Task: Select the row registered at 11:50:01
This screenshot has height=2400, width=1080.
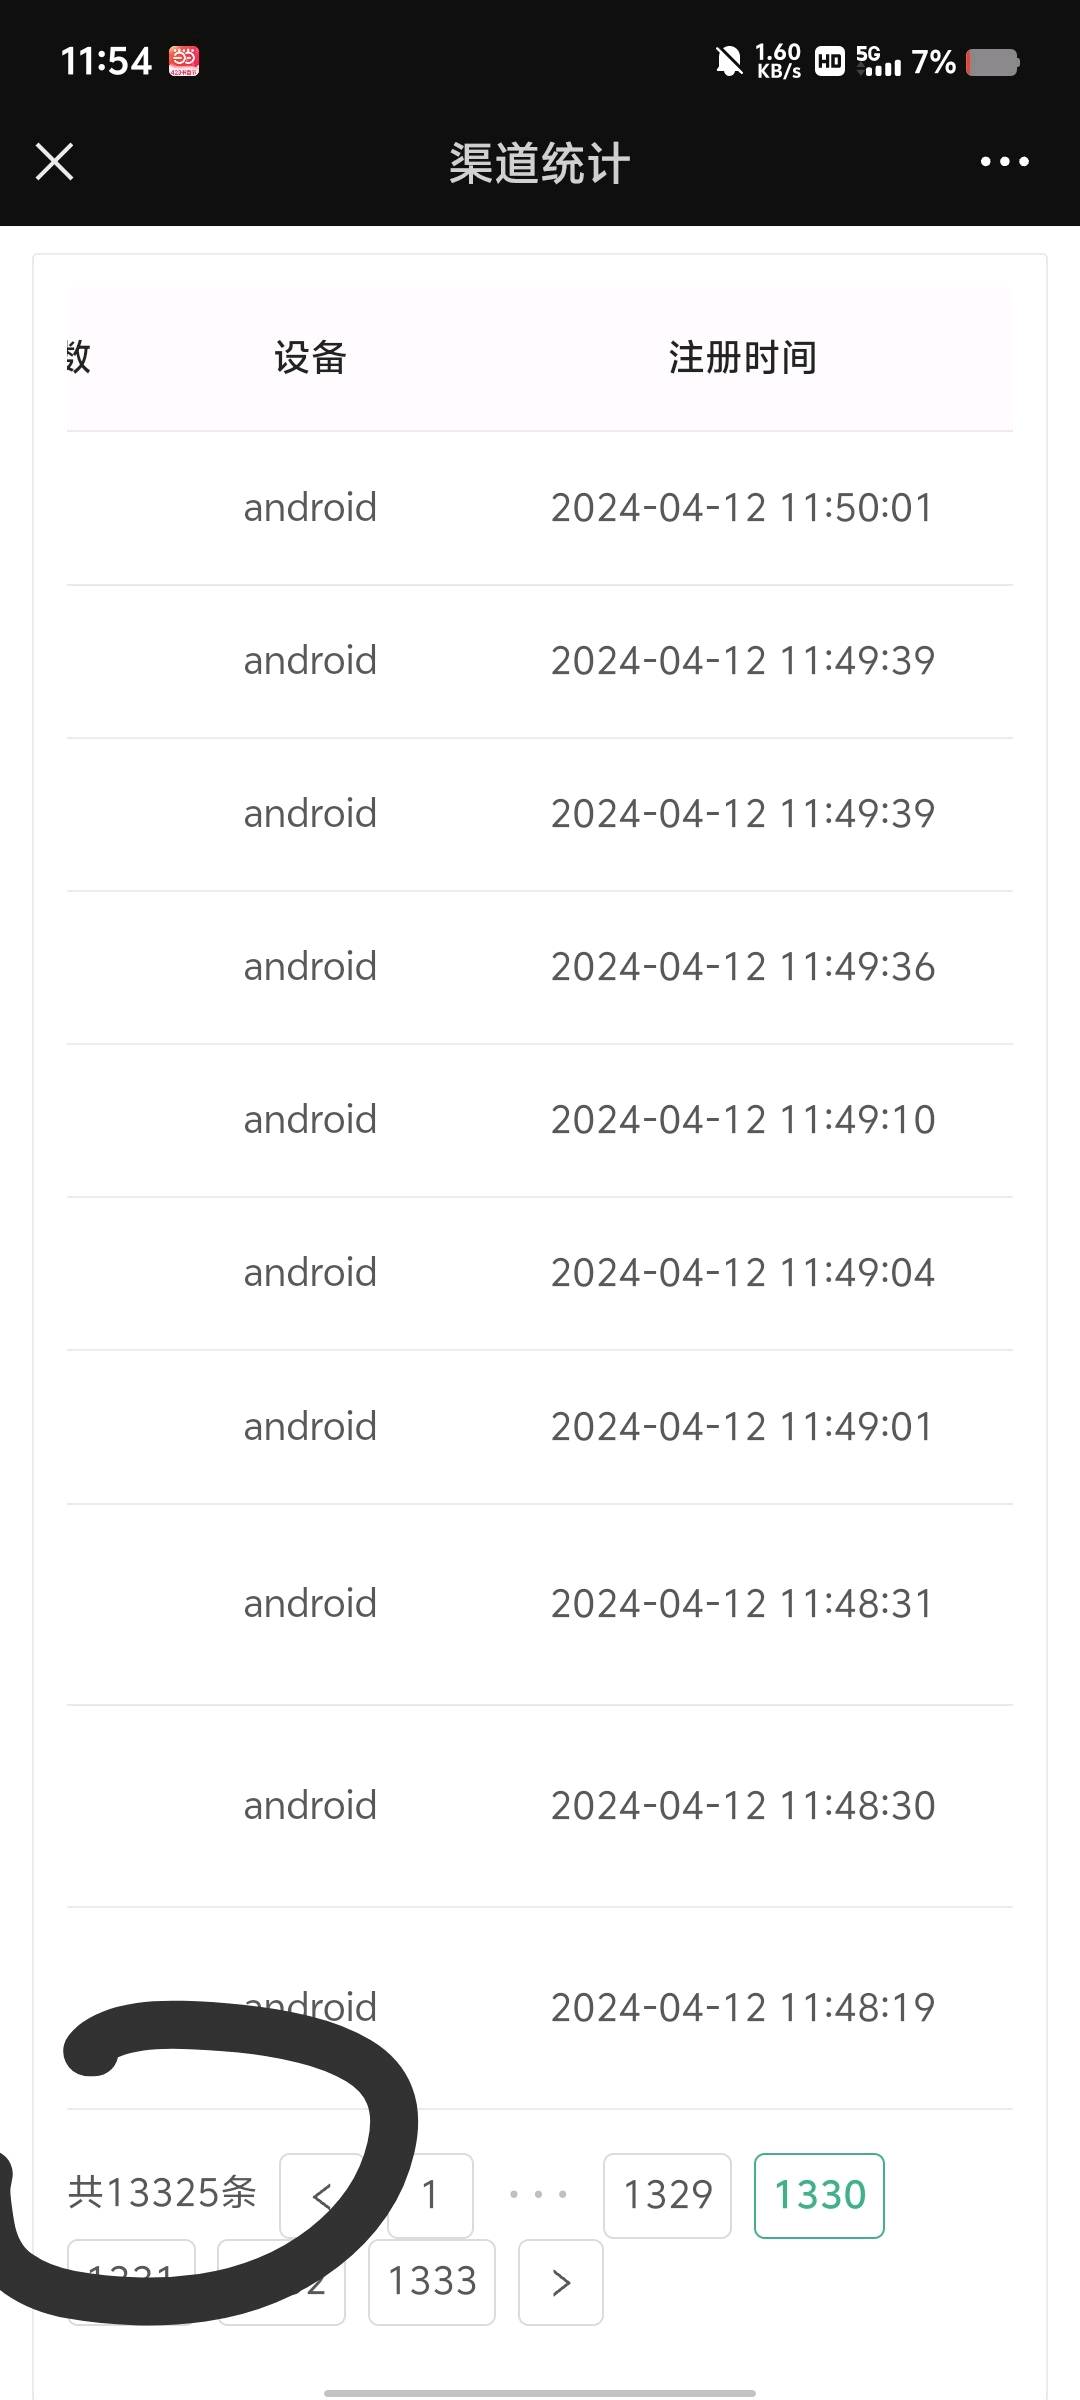Action: pos(540,508)
